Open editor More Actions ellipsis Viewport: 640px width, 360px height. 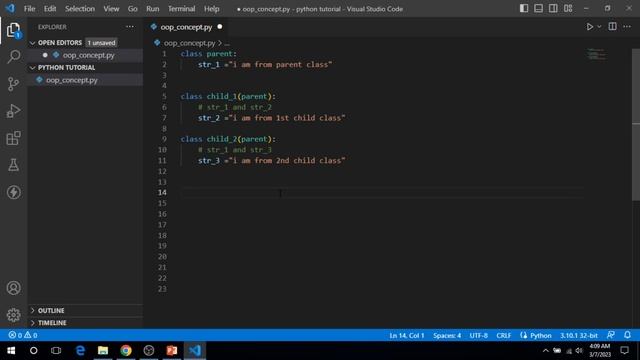click(x=627, y=27)
